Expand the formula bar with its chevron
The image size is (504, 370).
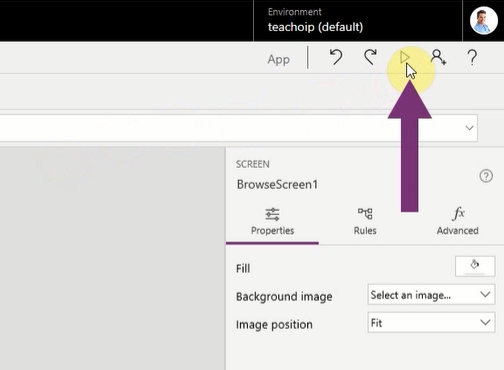click(x=469, y=128)
